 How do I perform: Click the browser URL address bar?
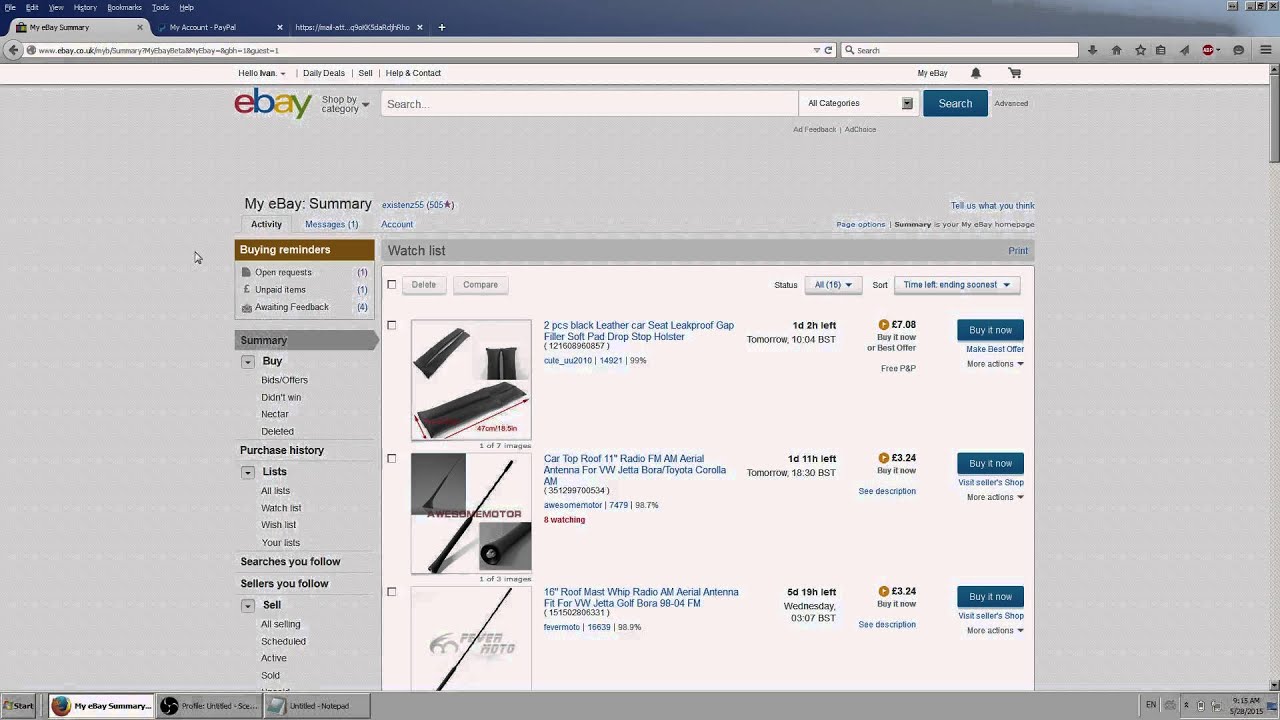pos(420,50)
